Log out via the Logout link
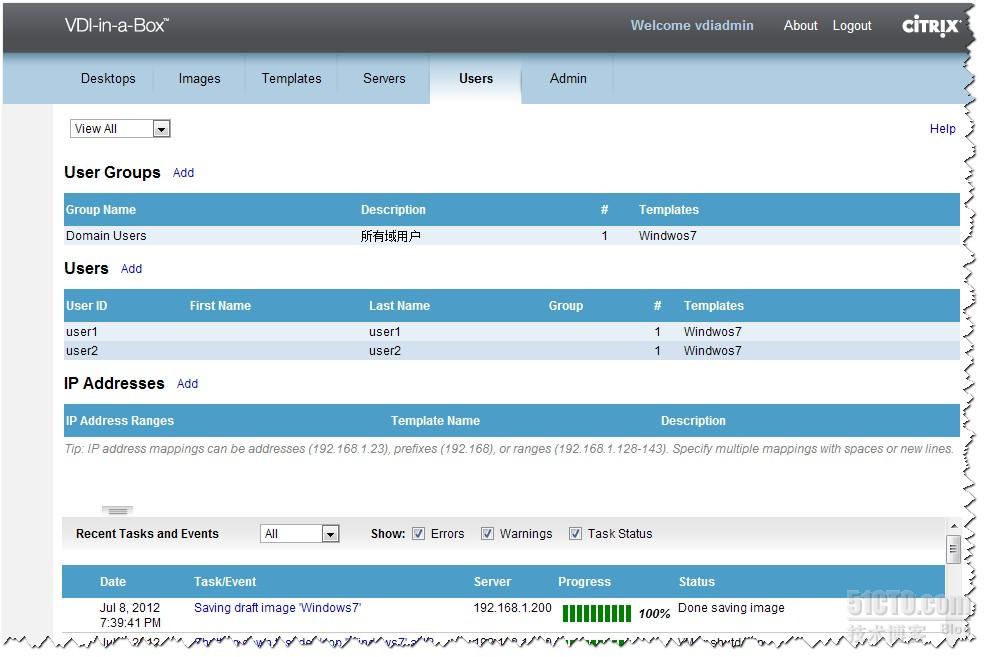 (852, 26)
